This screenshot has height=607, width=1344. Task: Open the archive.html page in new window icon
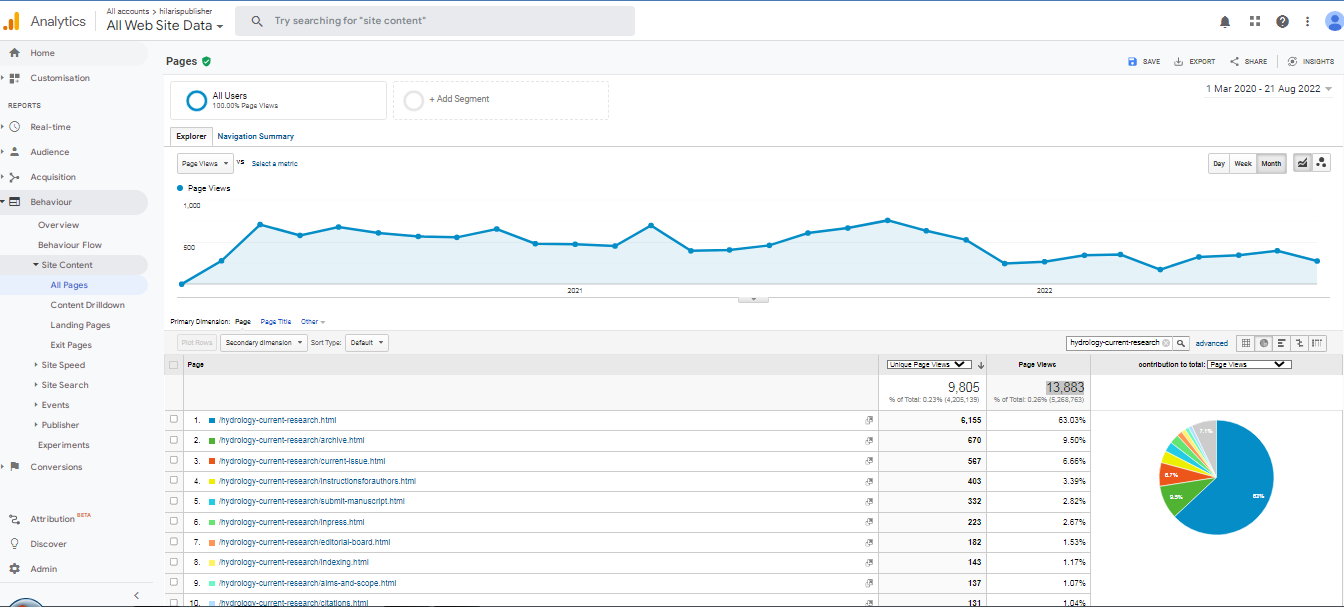click(869, 440)
